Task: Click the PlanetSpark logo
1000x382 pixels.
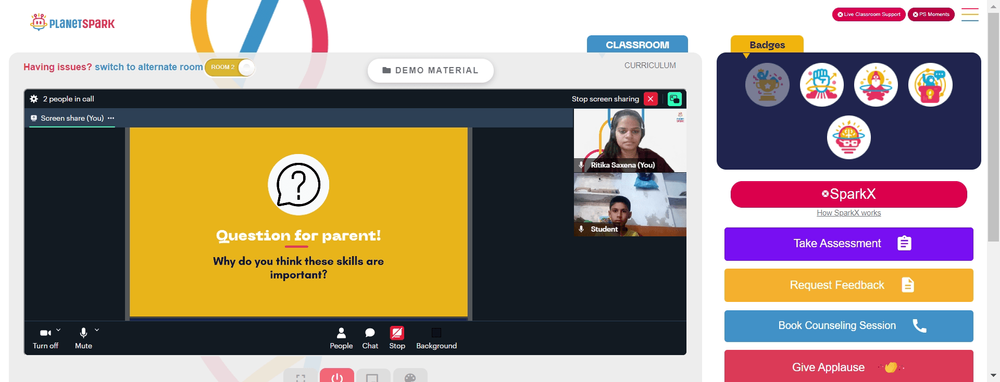Action: [72, 22]
